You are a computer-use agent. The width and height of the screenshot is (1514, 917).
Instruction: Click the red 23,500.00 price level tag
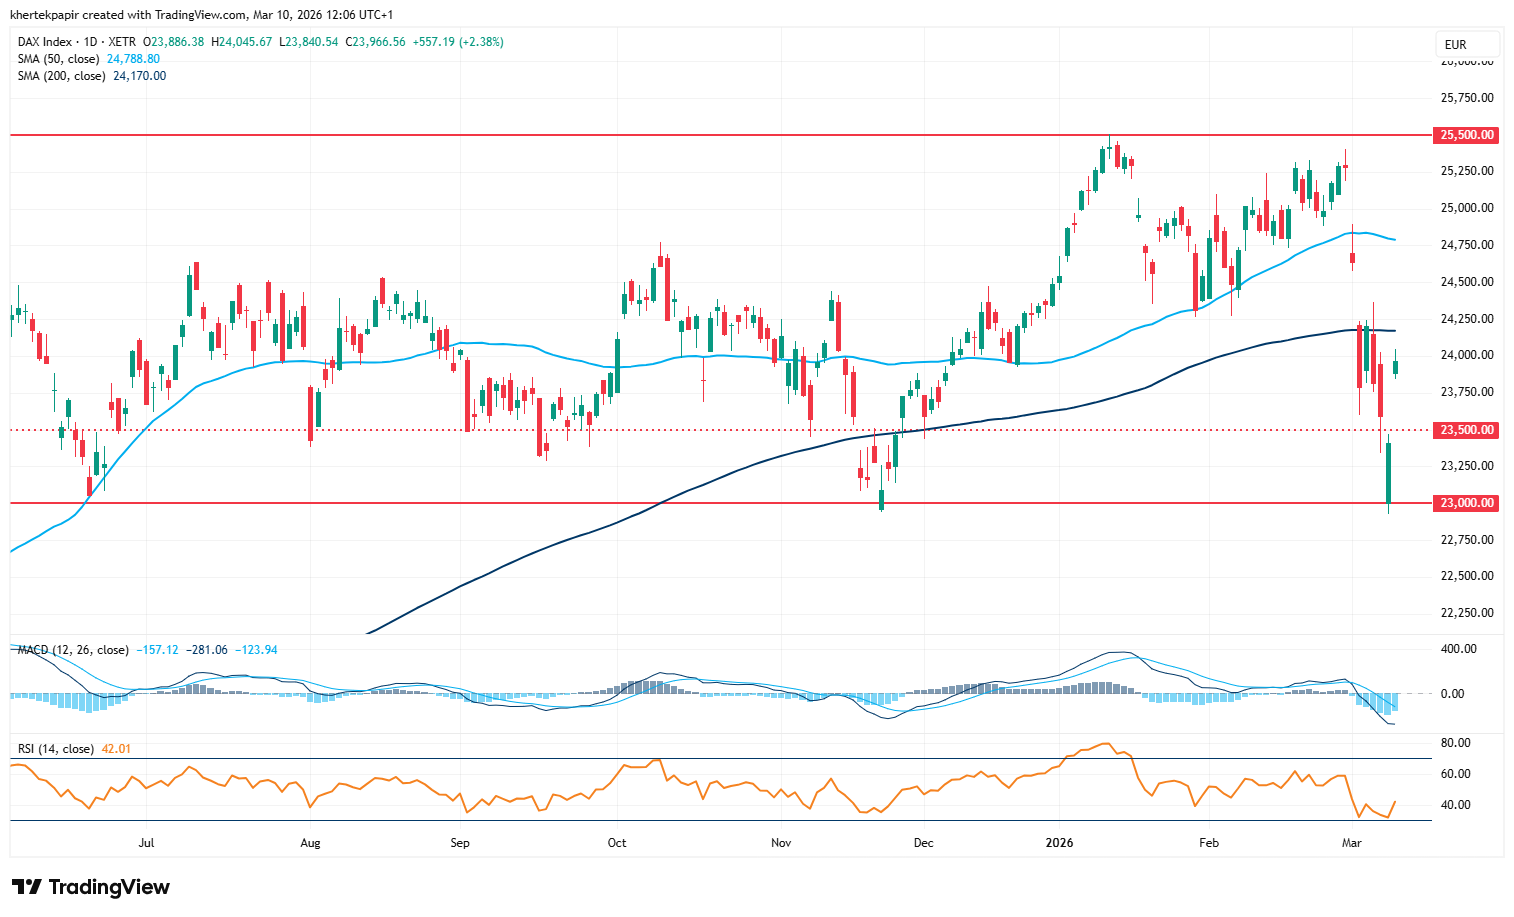point(1466,430)
